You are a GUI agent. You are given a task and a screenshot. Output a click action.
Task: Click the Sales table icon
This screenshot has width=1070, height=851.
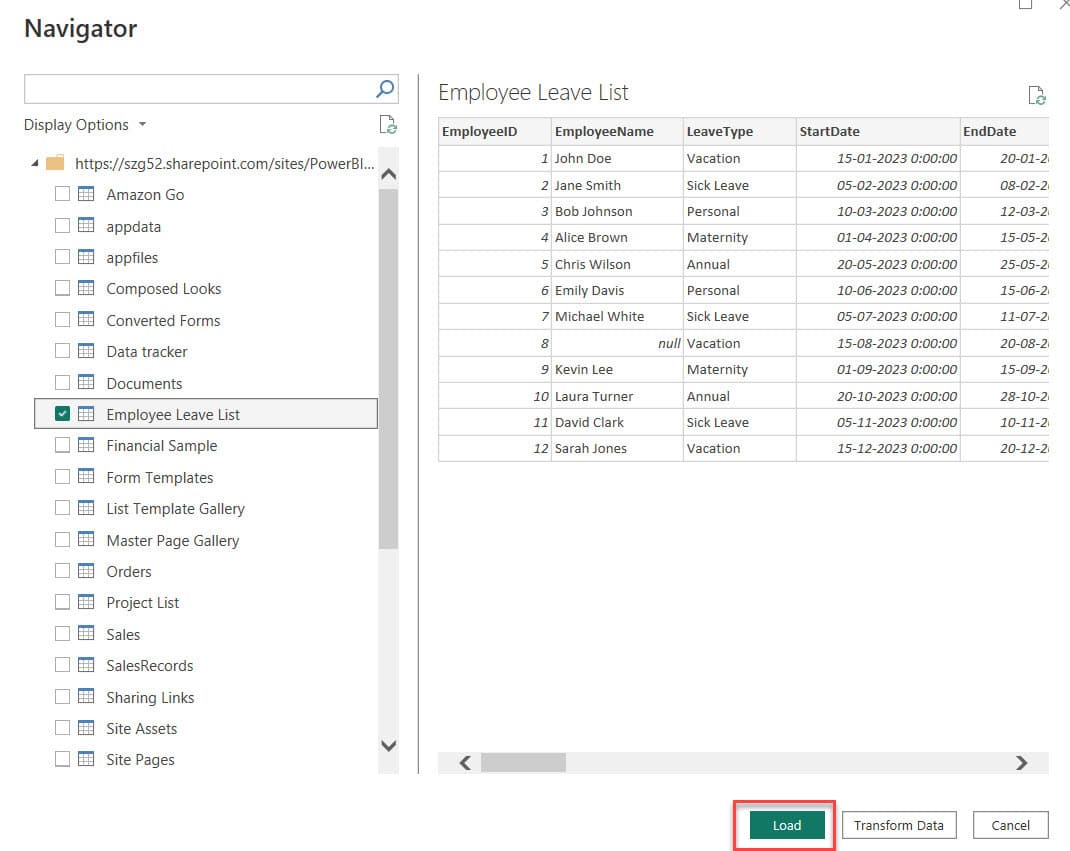pyautogui.click(x=86, y=633)
